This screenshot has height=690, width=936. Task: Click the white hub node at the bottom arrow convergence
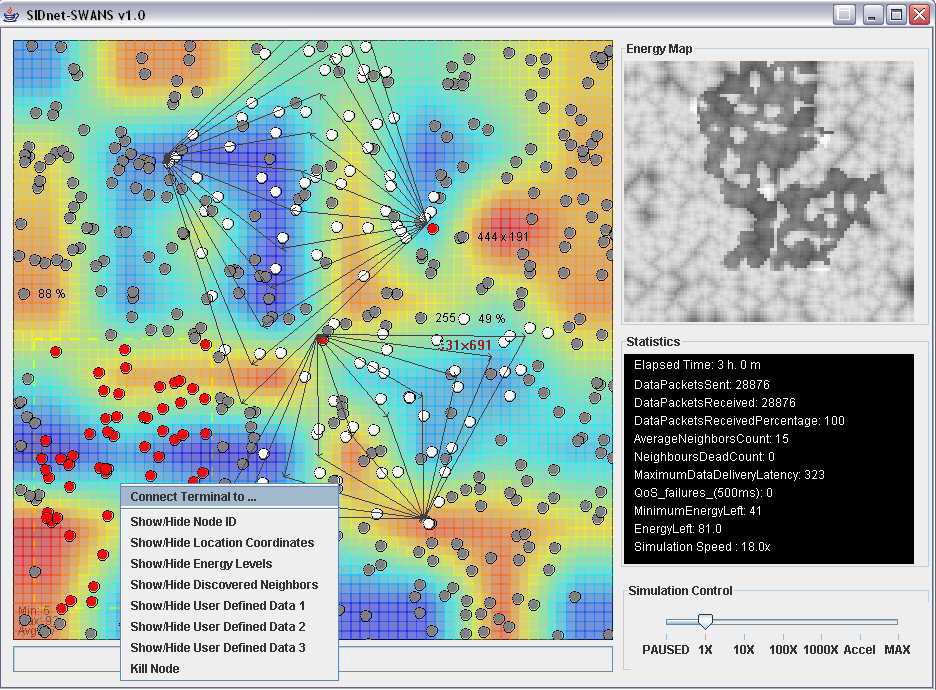[x=427, y=522]
